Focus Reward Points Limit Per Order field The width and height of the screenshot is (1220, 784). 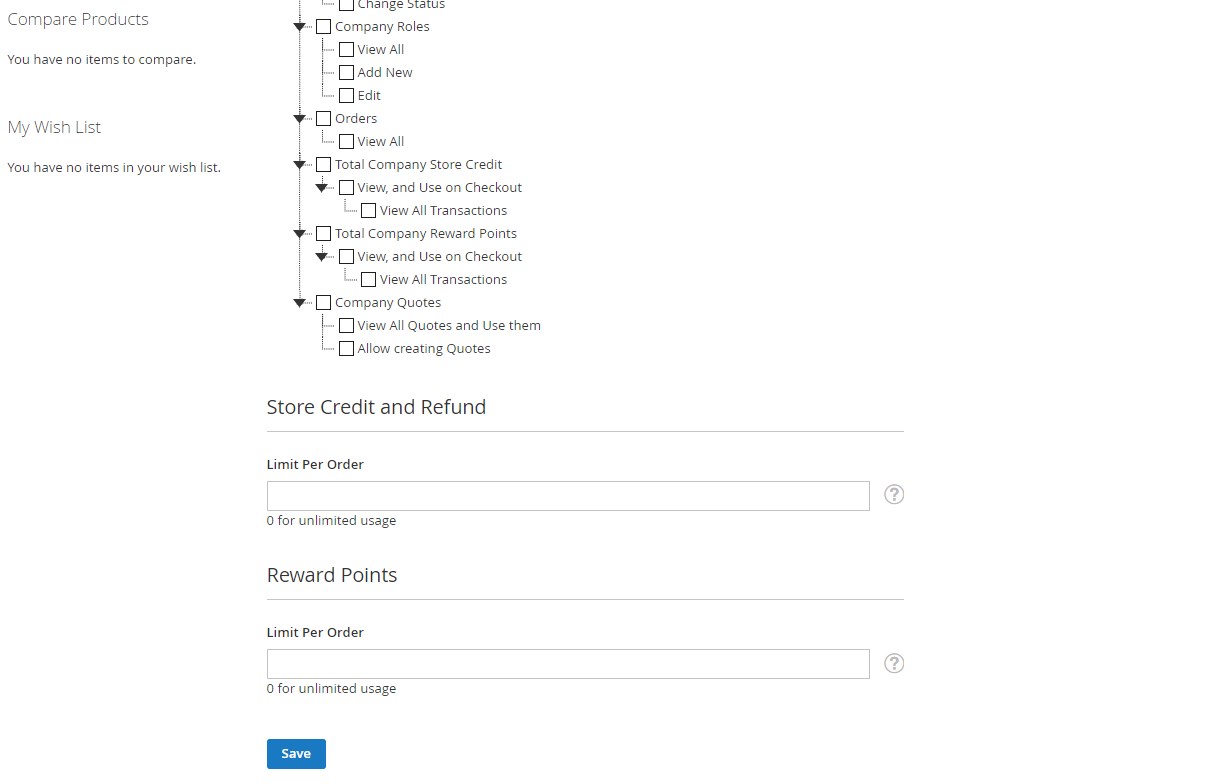pos(567,664)
